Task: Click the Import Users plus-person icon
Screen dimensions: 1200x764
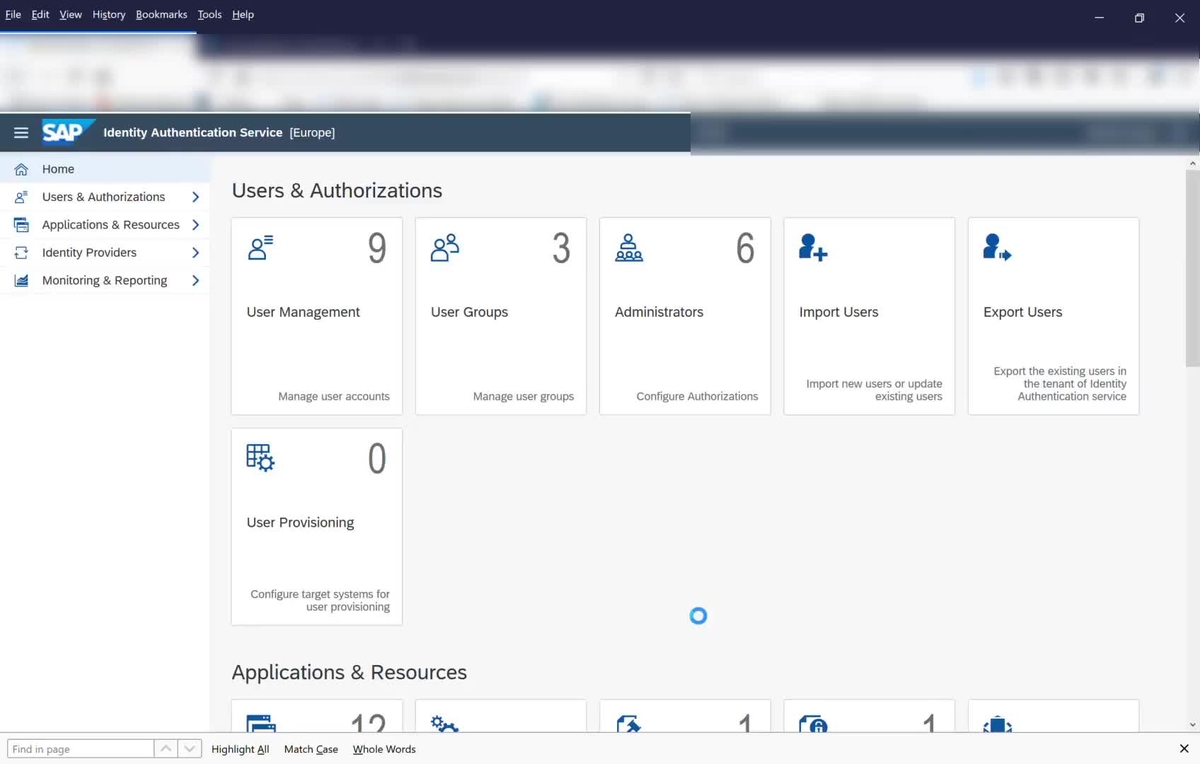Action: (813, 248)
